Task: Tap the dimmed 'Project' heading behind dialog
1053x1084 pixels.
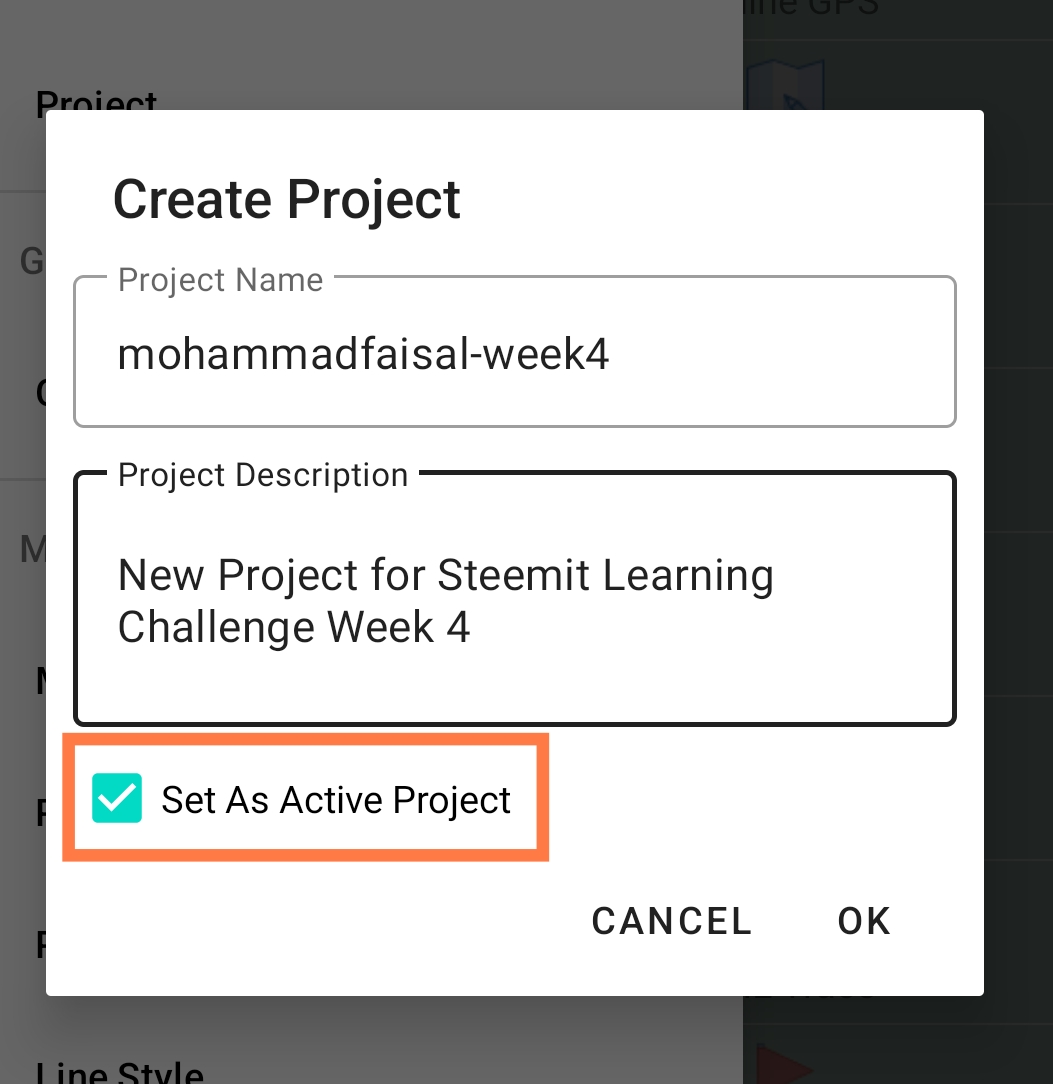Action: [x=96, y=100]
